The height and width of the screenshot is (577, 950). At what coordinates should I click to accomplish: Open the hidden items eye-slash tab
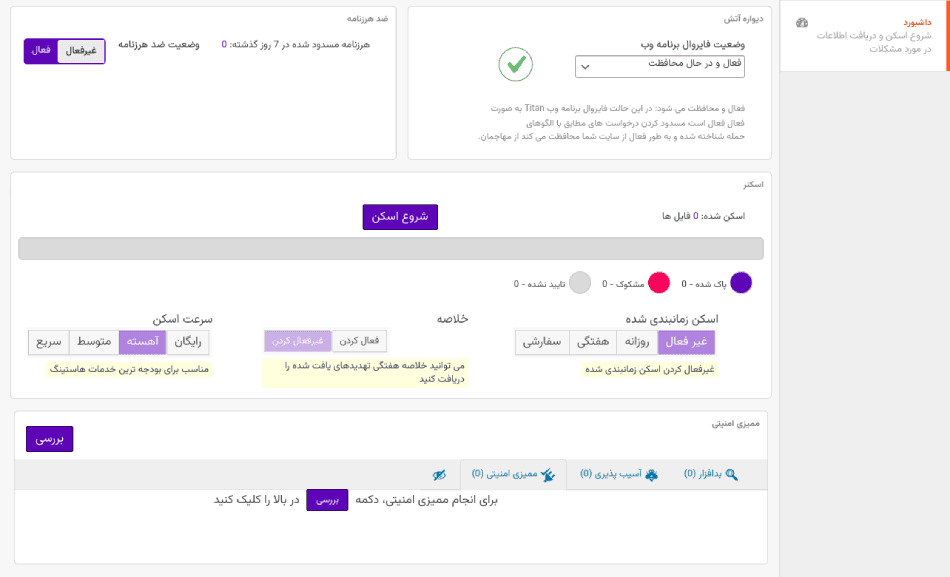(x=439, y=475)
